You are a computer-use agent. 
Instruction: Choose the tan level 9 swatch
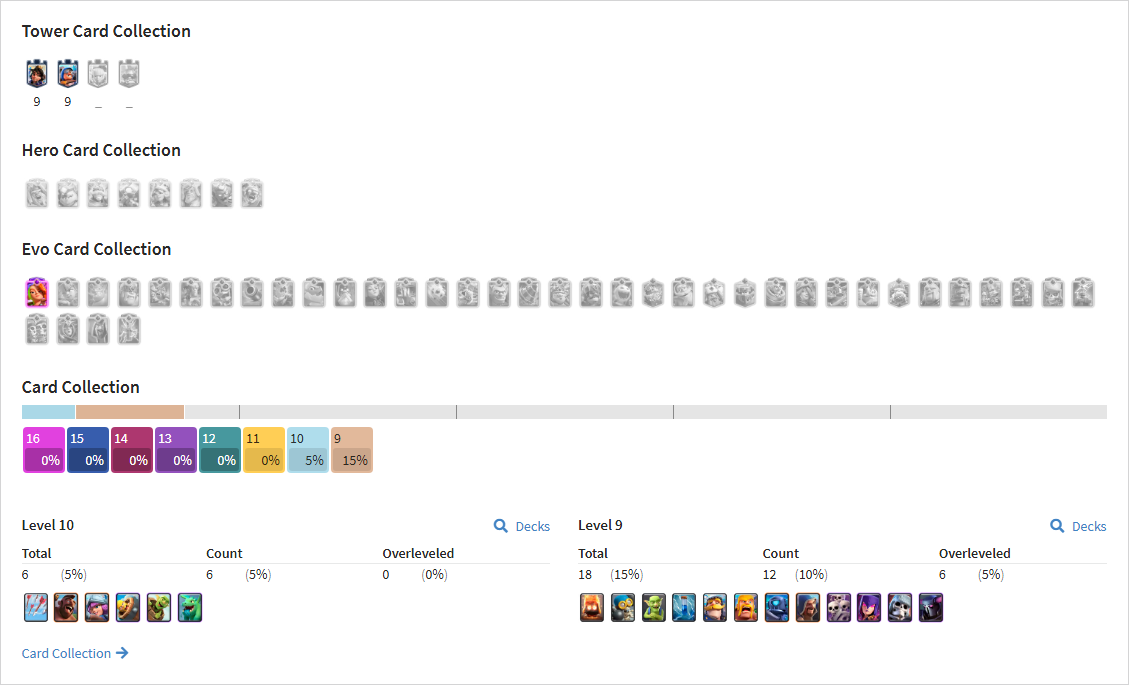[x=352, y=450]
